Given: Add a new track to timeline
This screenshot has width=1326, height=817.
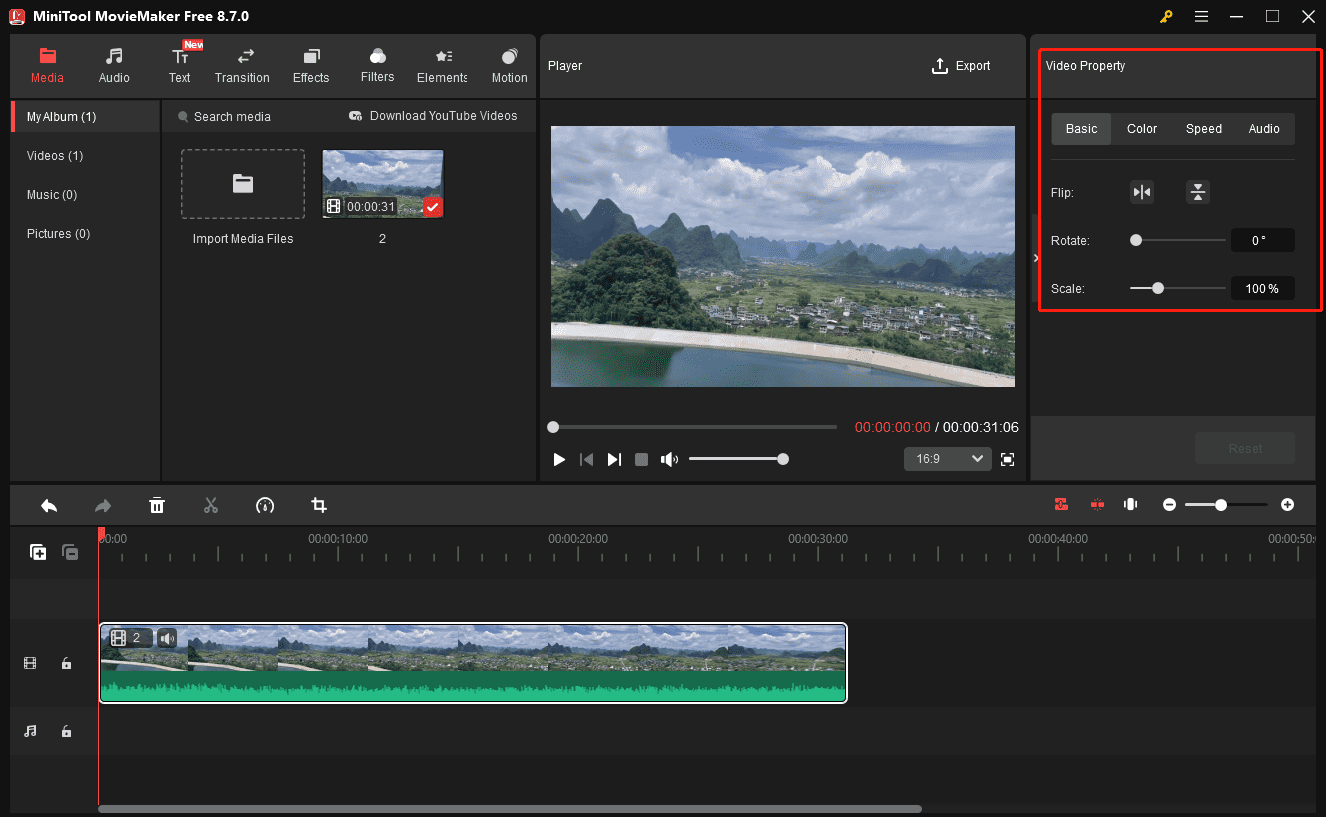Looking at the screenshot, I should 38,552.
